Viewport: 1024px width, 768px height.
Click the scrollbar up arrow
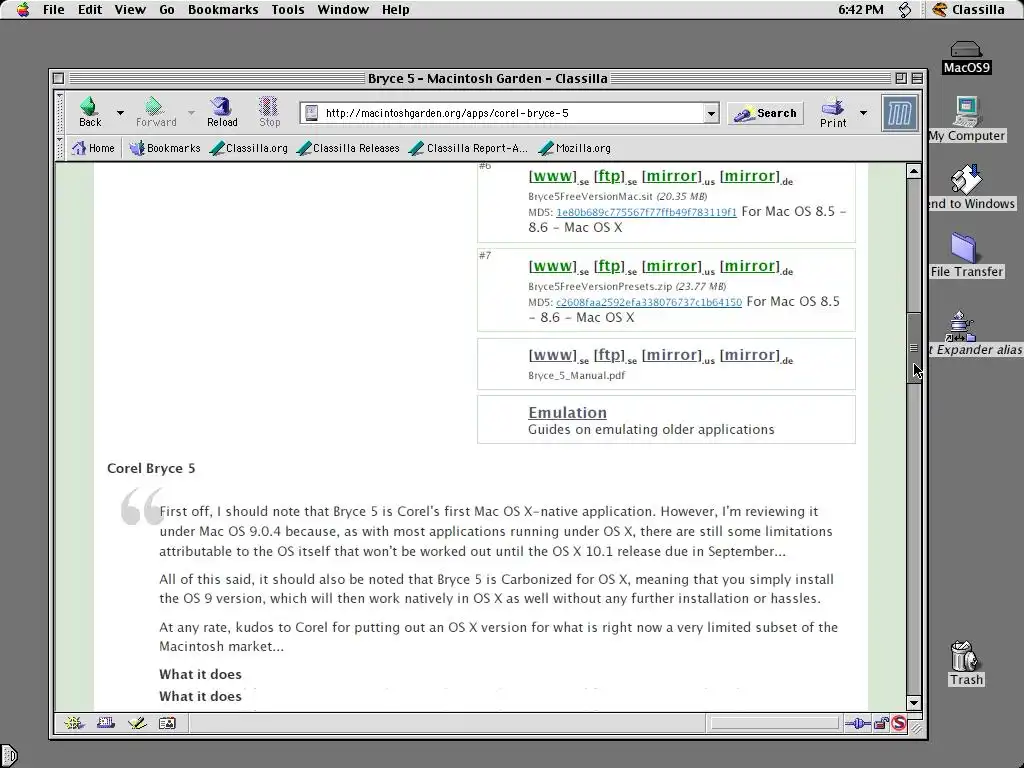[x=914, y=171]
